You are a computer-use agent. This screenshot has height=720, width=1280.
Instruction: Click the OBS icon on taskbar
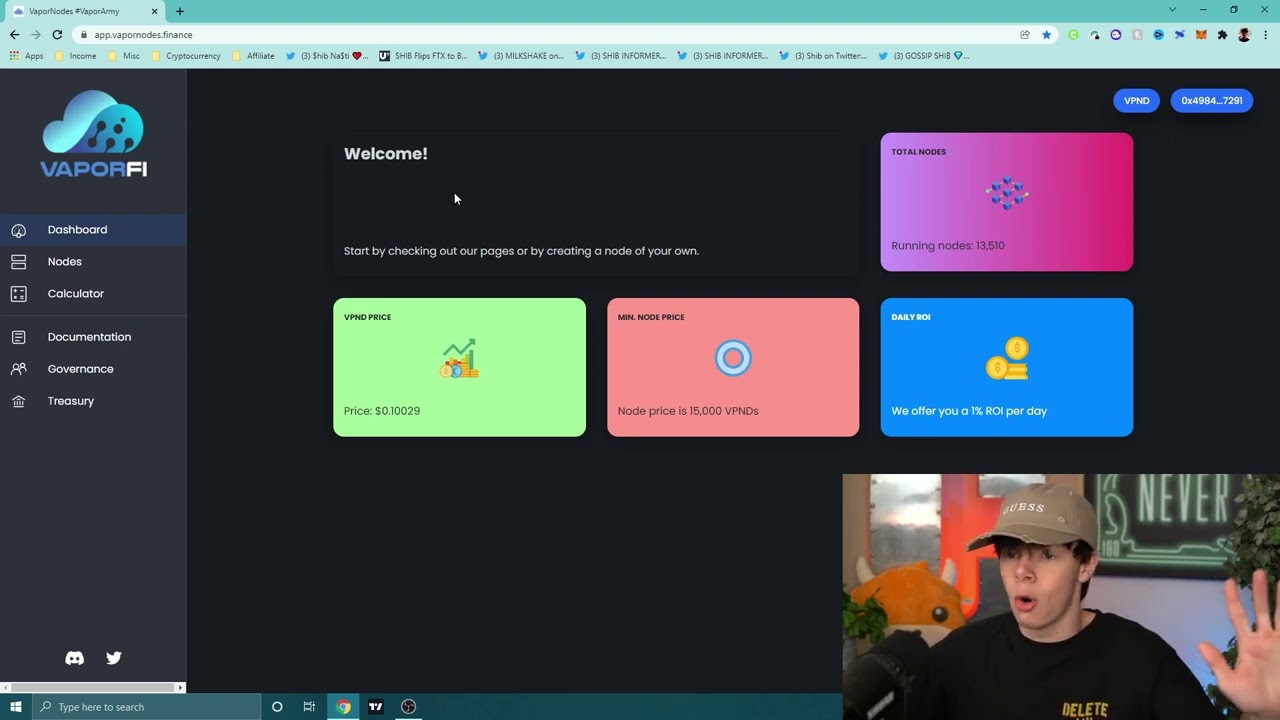point(408,707)
